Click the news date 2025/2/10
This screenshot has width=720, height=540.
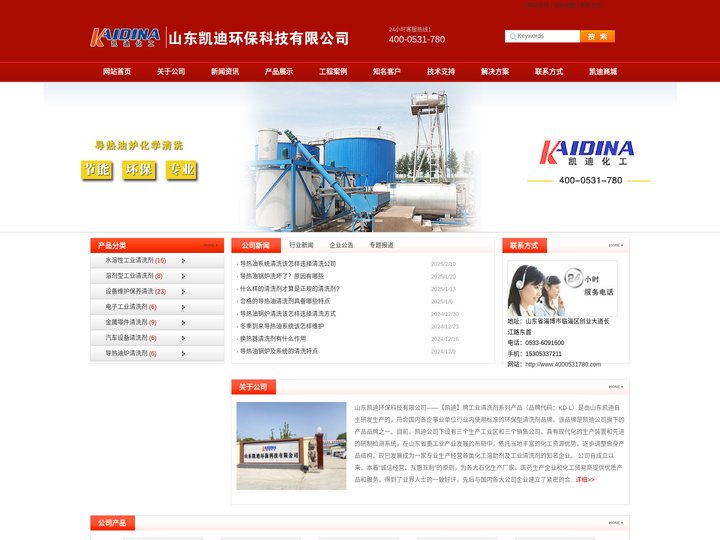(443, 264)
